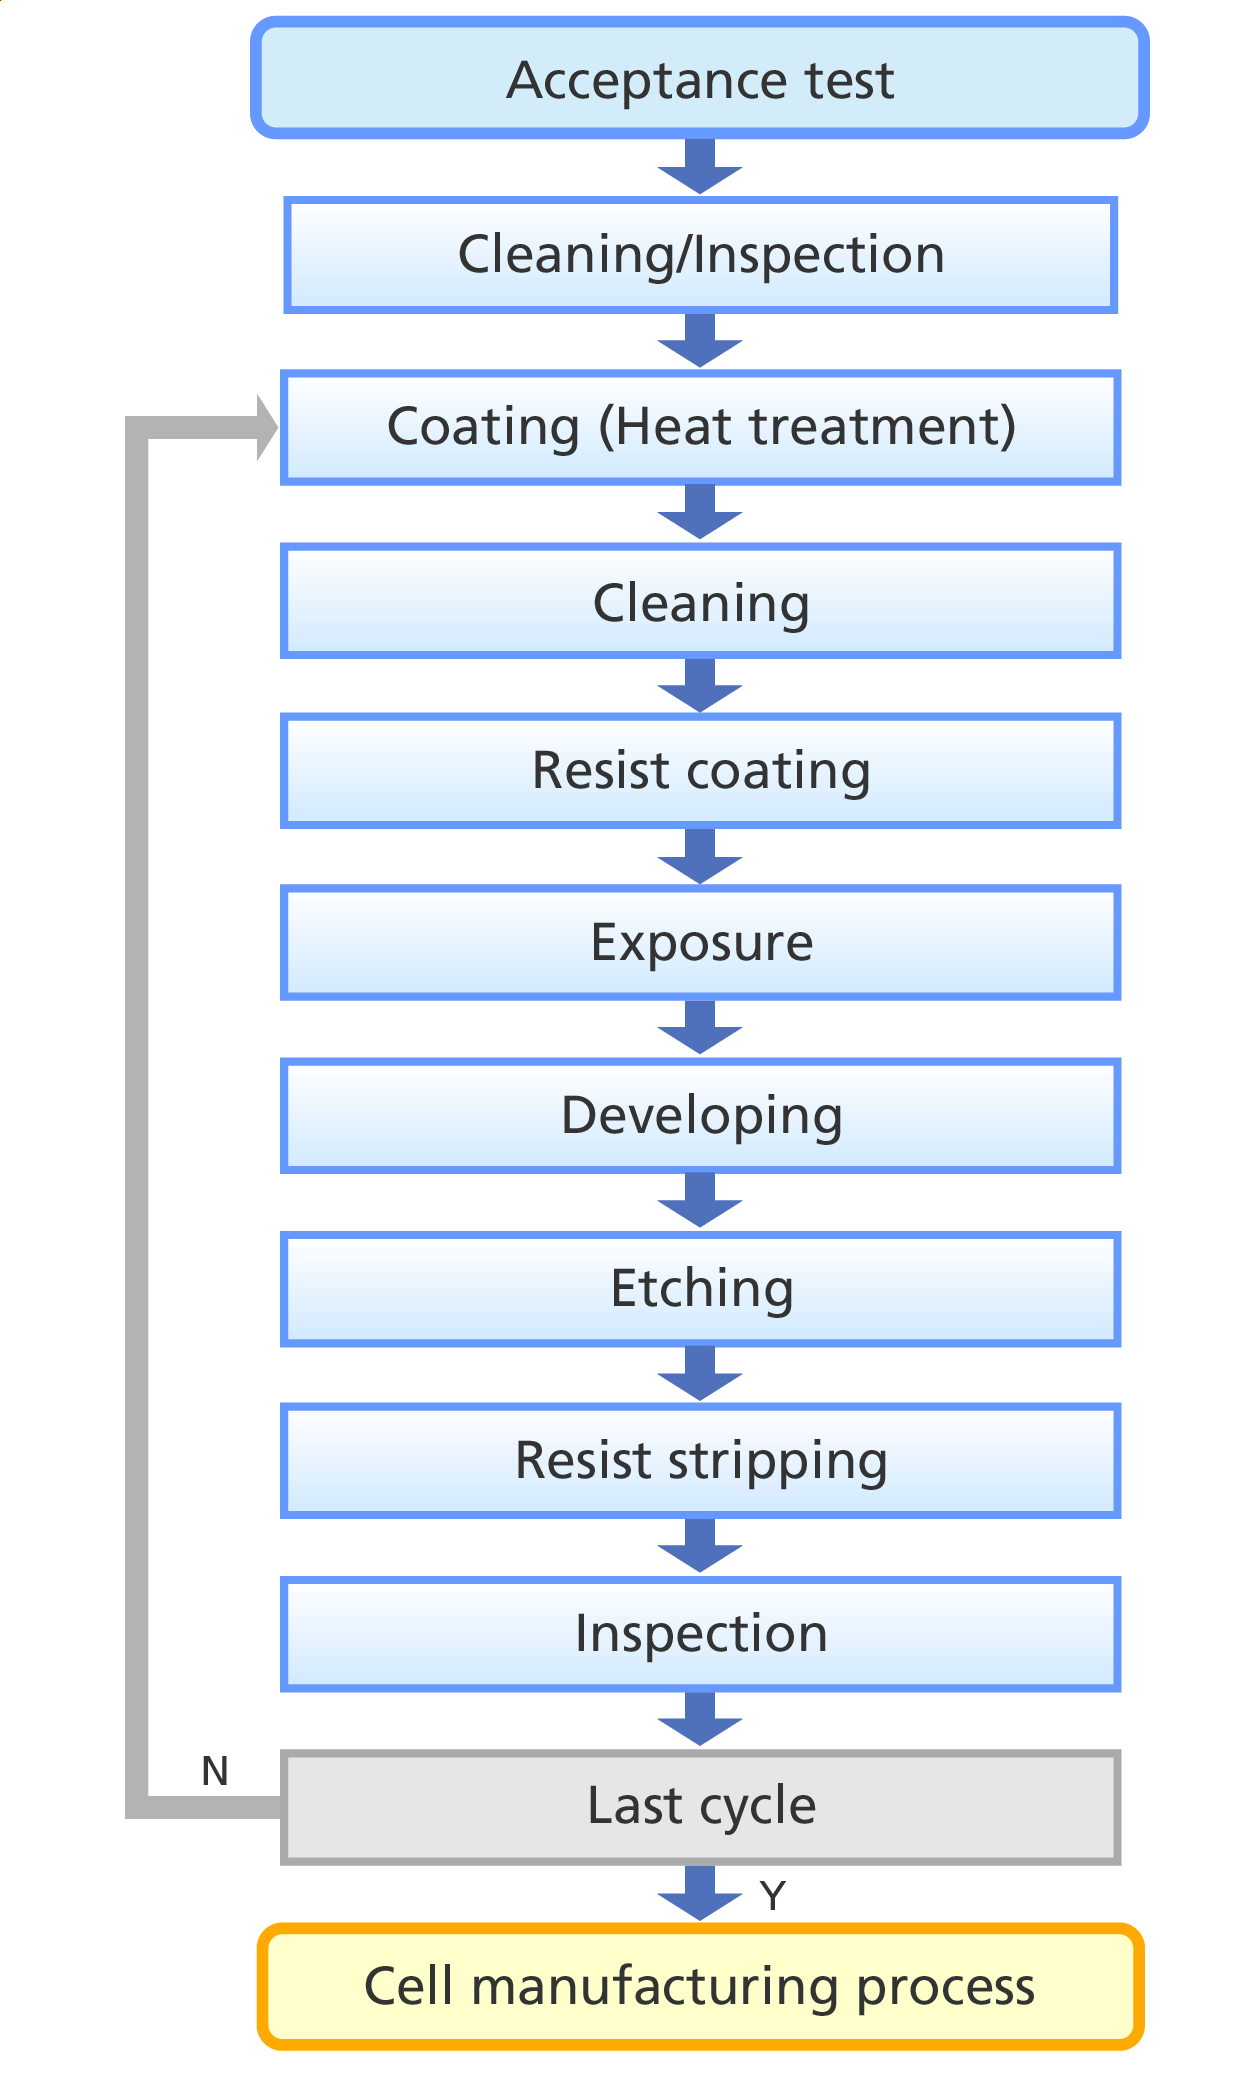Click the Resist stripping step
The image size is (1240, 2078).
pos(700,1461)
